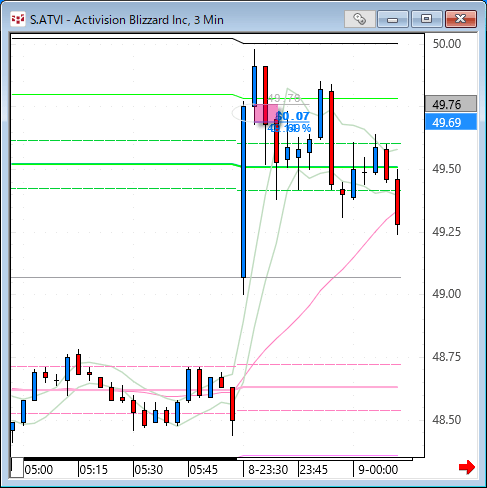The image size is (487, 488).
Task: Click the 49.50 price axis label
Action: coord(447,169)
